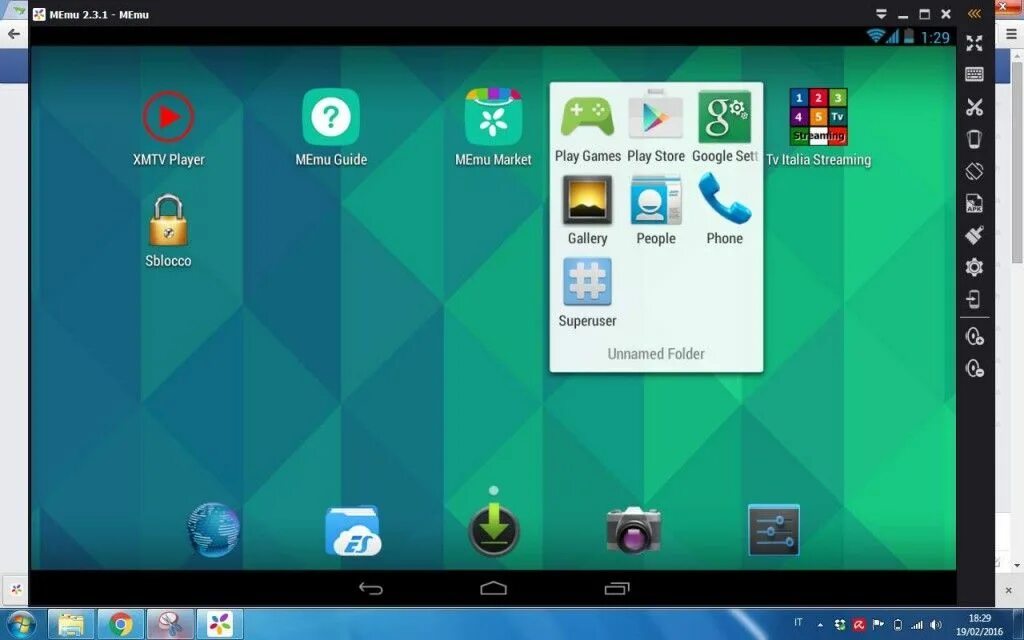Open the Superuser app
The image size is (1024, 640).
click(x=587, y=281)
